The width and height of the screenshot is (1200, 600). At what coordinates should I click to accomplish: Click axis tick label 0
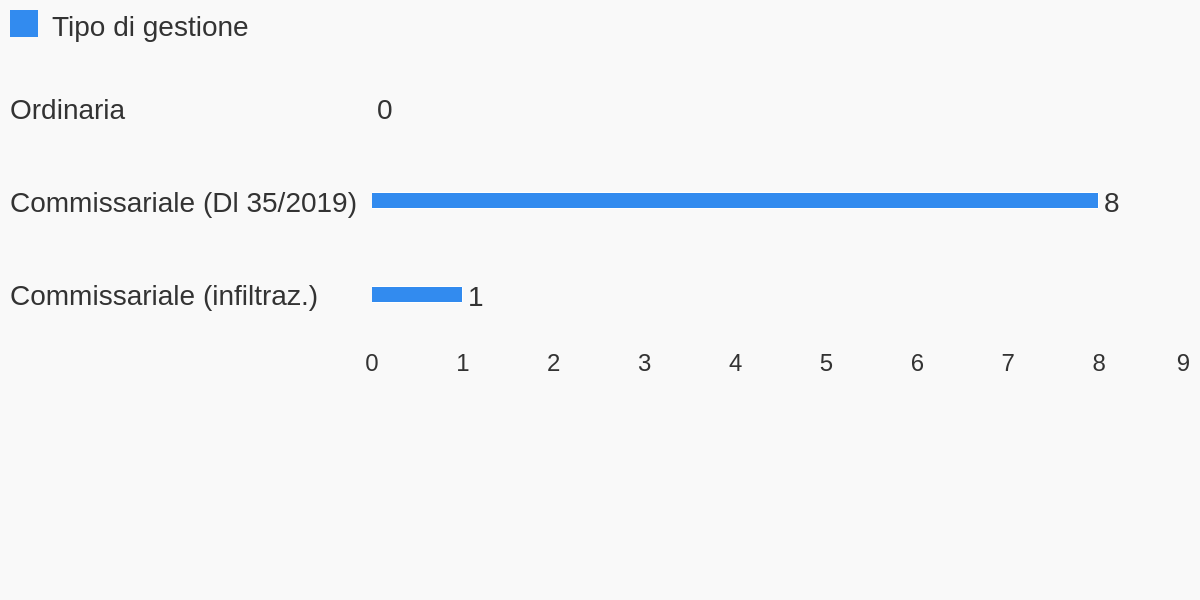(372, 363)
